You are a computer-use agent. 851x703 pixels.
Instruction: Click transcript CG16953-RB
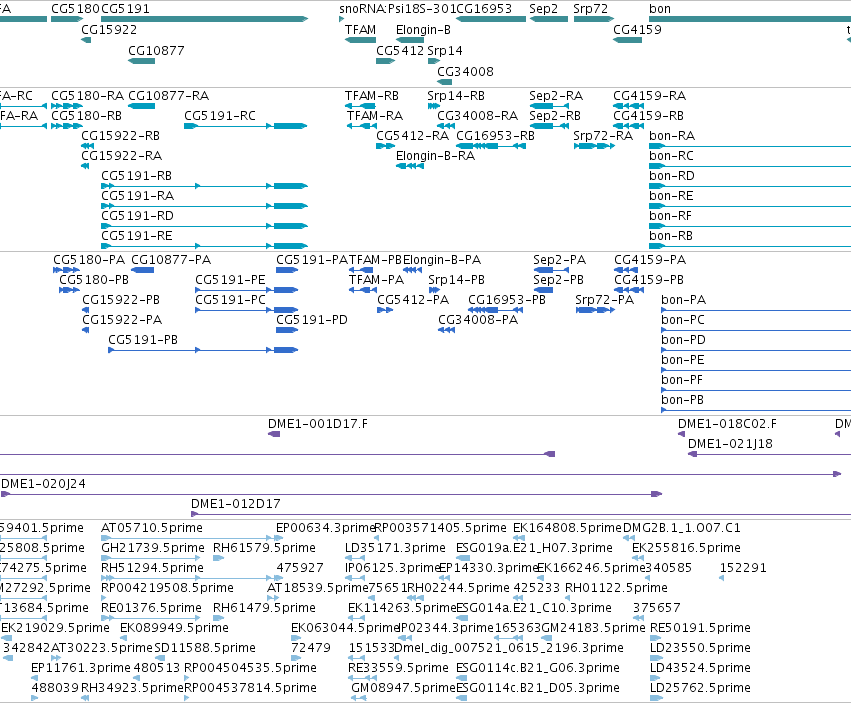coord(491,146)
